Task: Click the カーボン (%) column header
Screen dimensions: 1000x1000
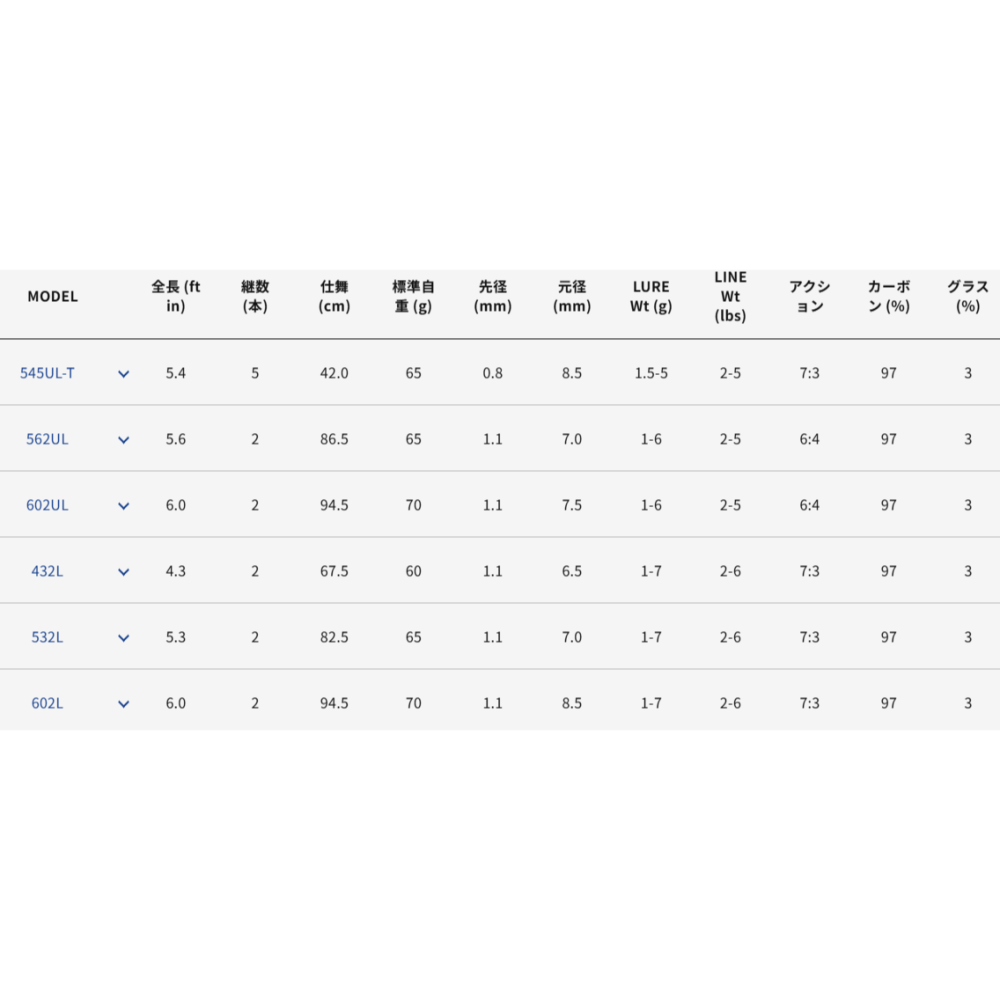Action: [889, 296]
